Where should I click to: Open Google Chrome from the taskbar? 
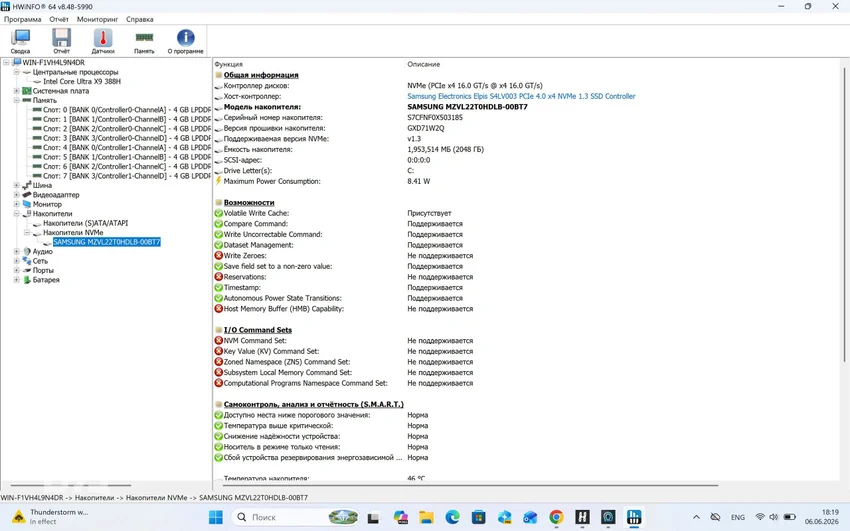click(x=556, y=517)
